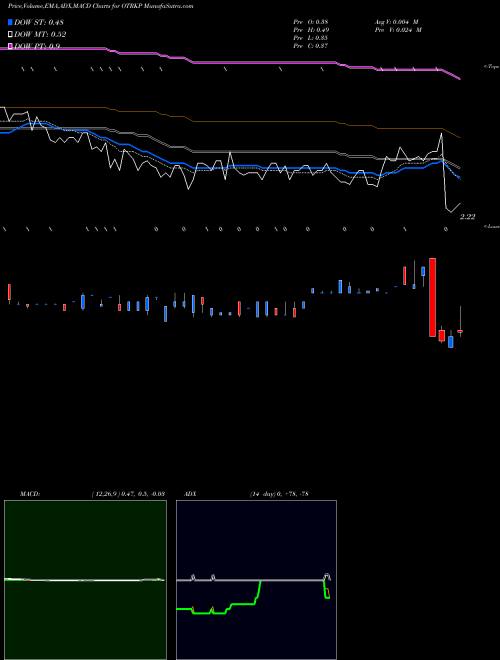Click the 'Avg V: 0.004 M' volume text
This screenshot has width=500, height=660.
click(396, 22)
